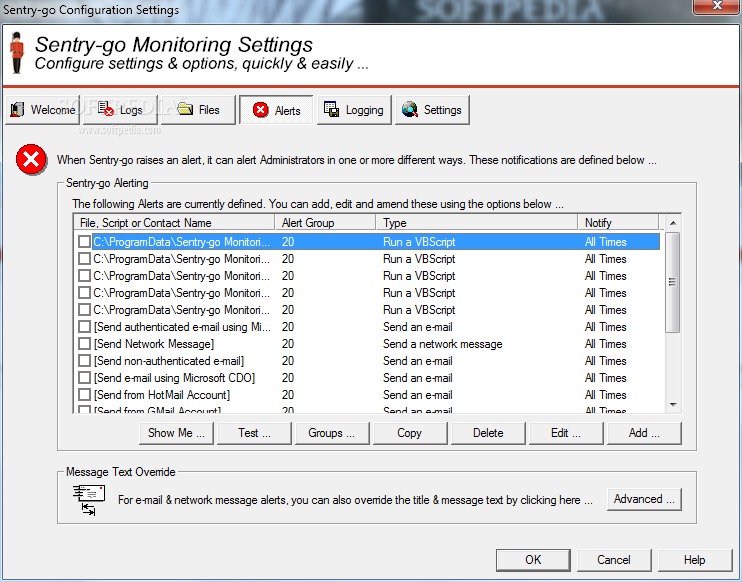This screenshot has width=742, height=582.
Task: Select the '[Send Network Message]' row text
Action: pos(154,344)
